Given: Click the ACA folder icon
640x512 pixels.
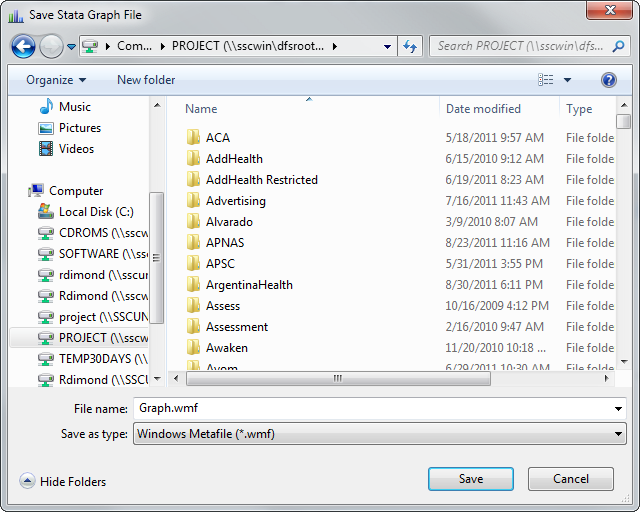Looking at the screenshot, I should point(193,137).
